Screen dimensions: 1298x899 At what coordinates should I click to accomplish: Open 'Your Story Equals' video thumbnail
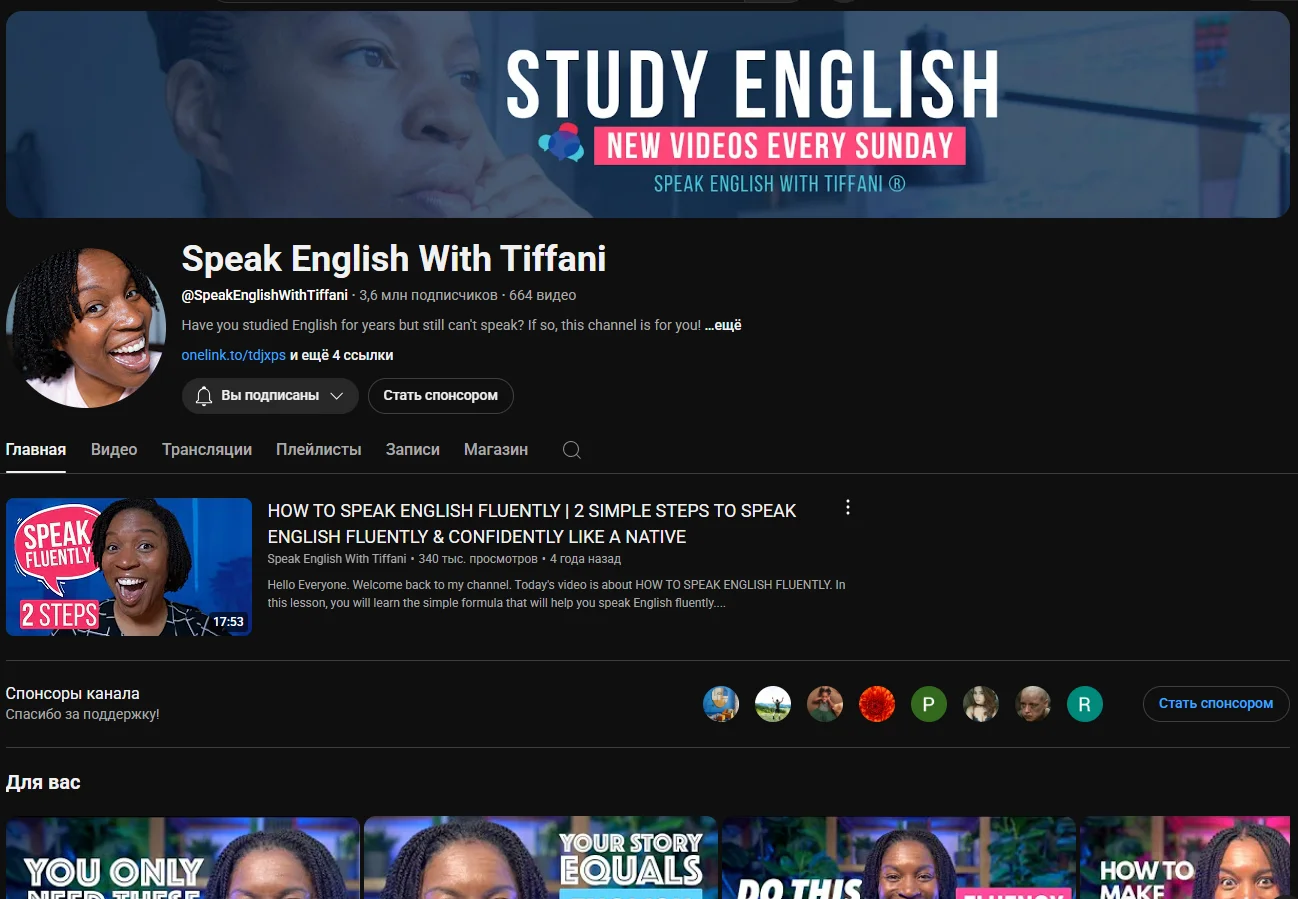pos(541,858)
